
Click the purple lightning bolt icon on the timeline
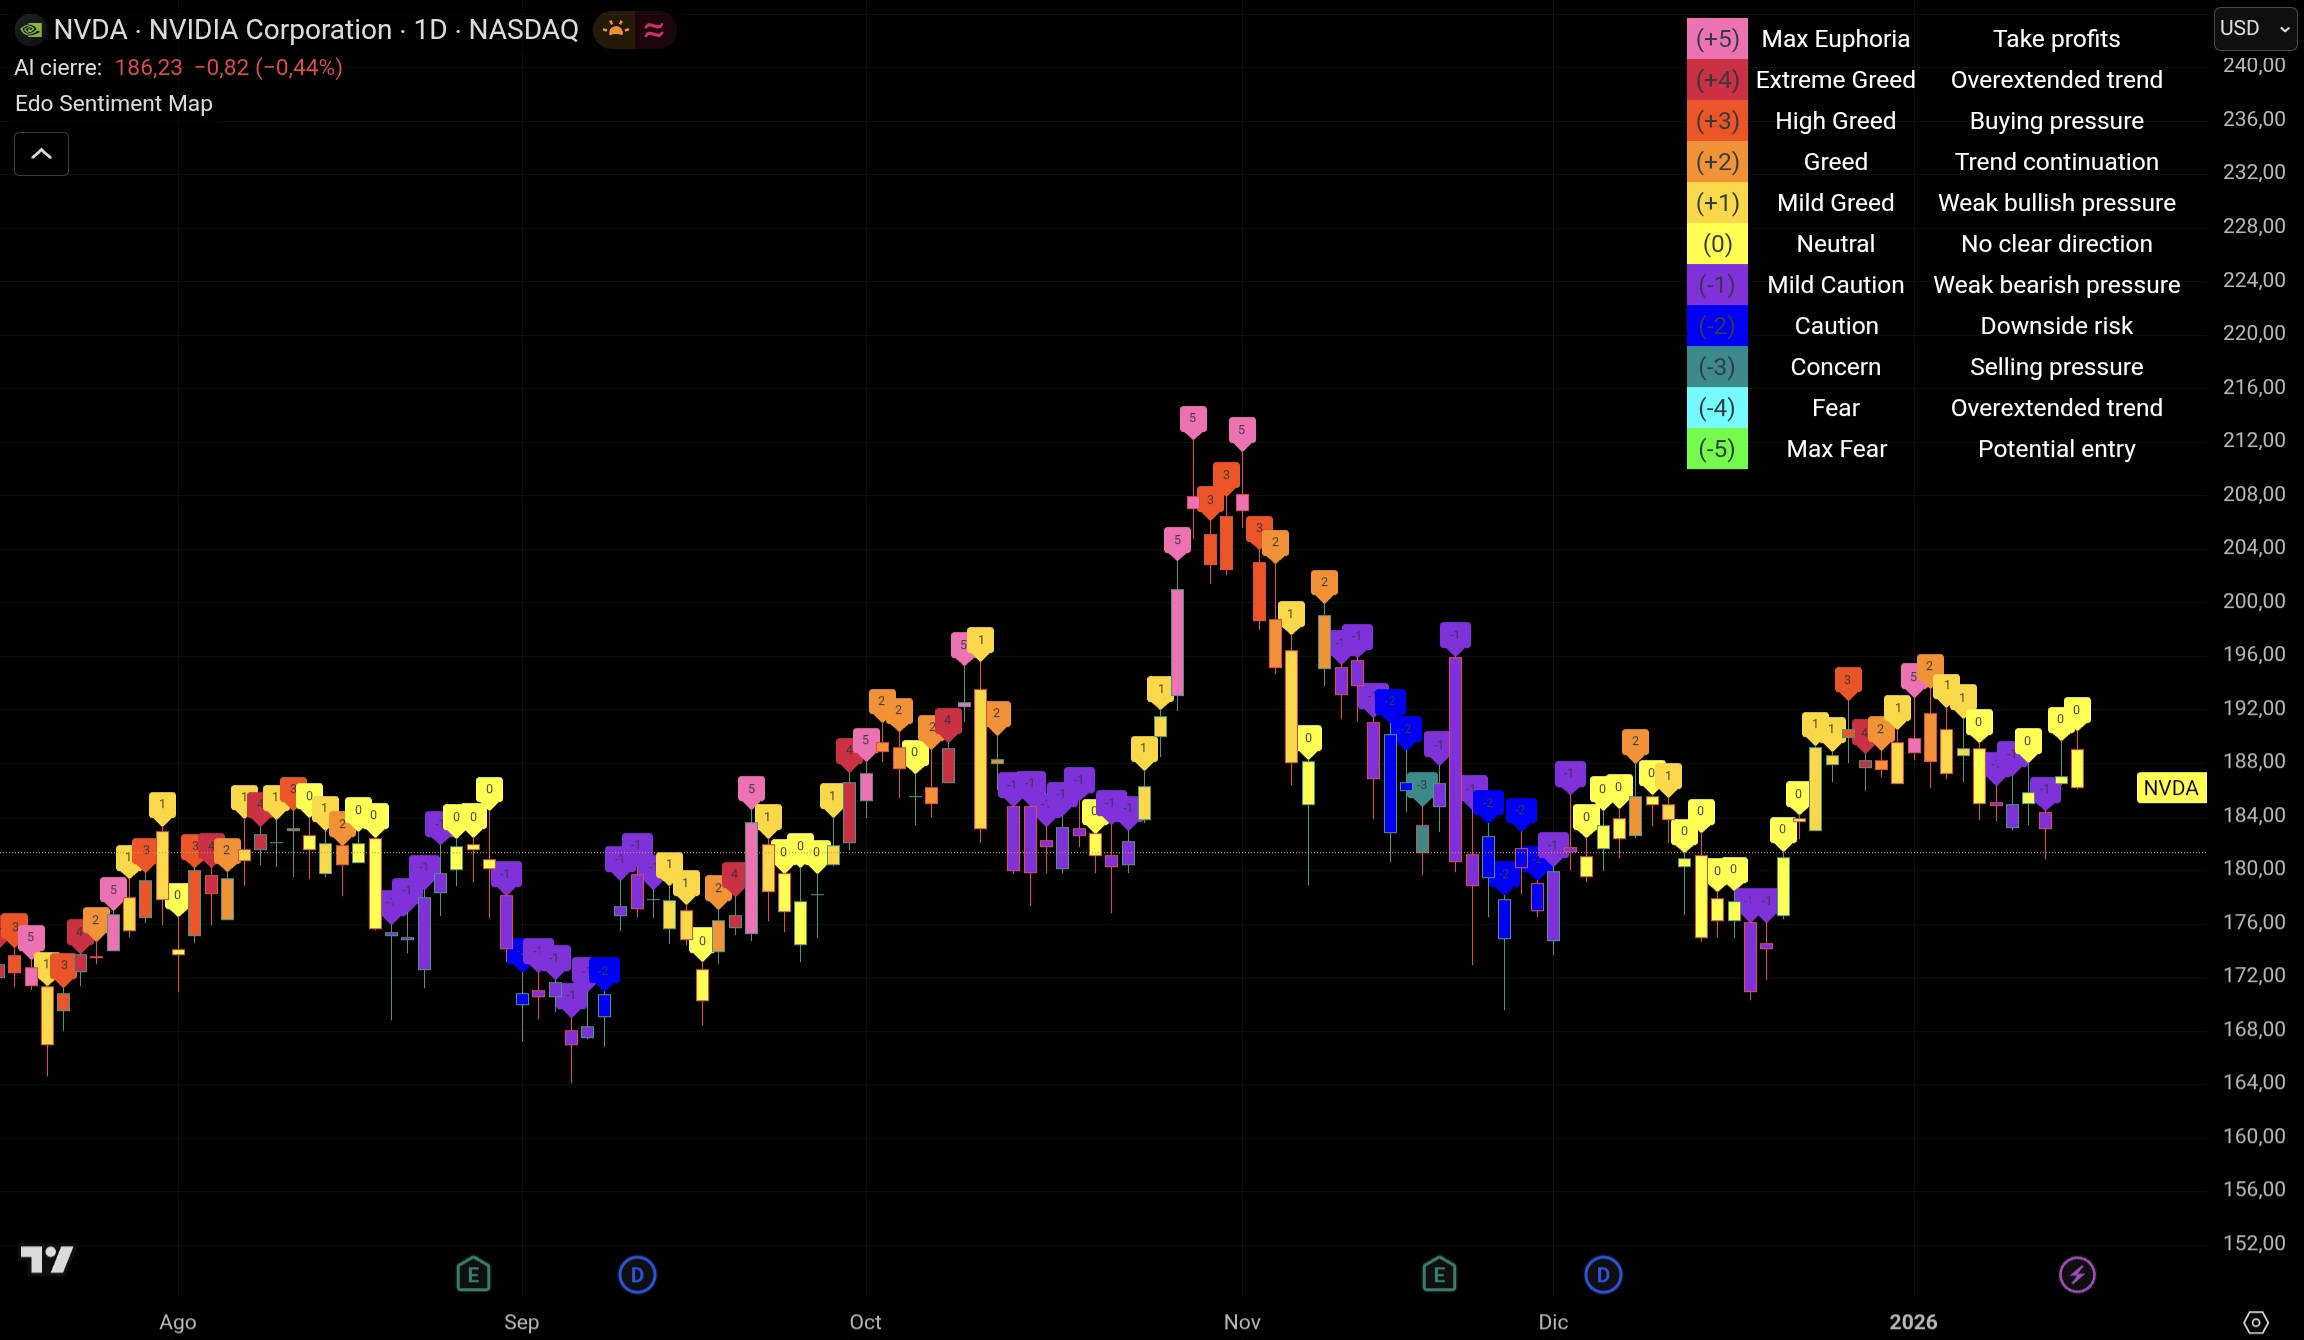tap(2077, 1274)
